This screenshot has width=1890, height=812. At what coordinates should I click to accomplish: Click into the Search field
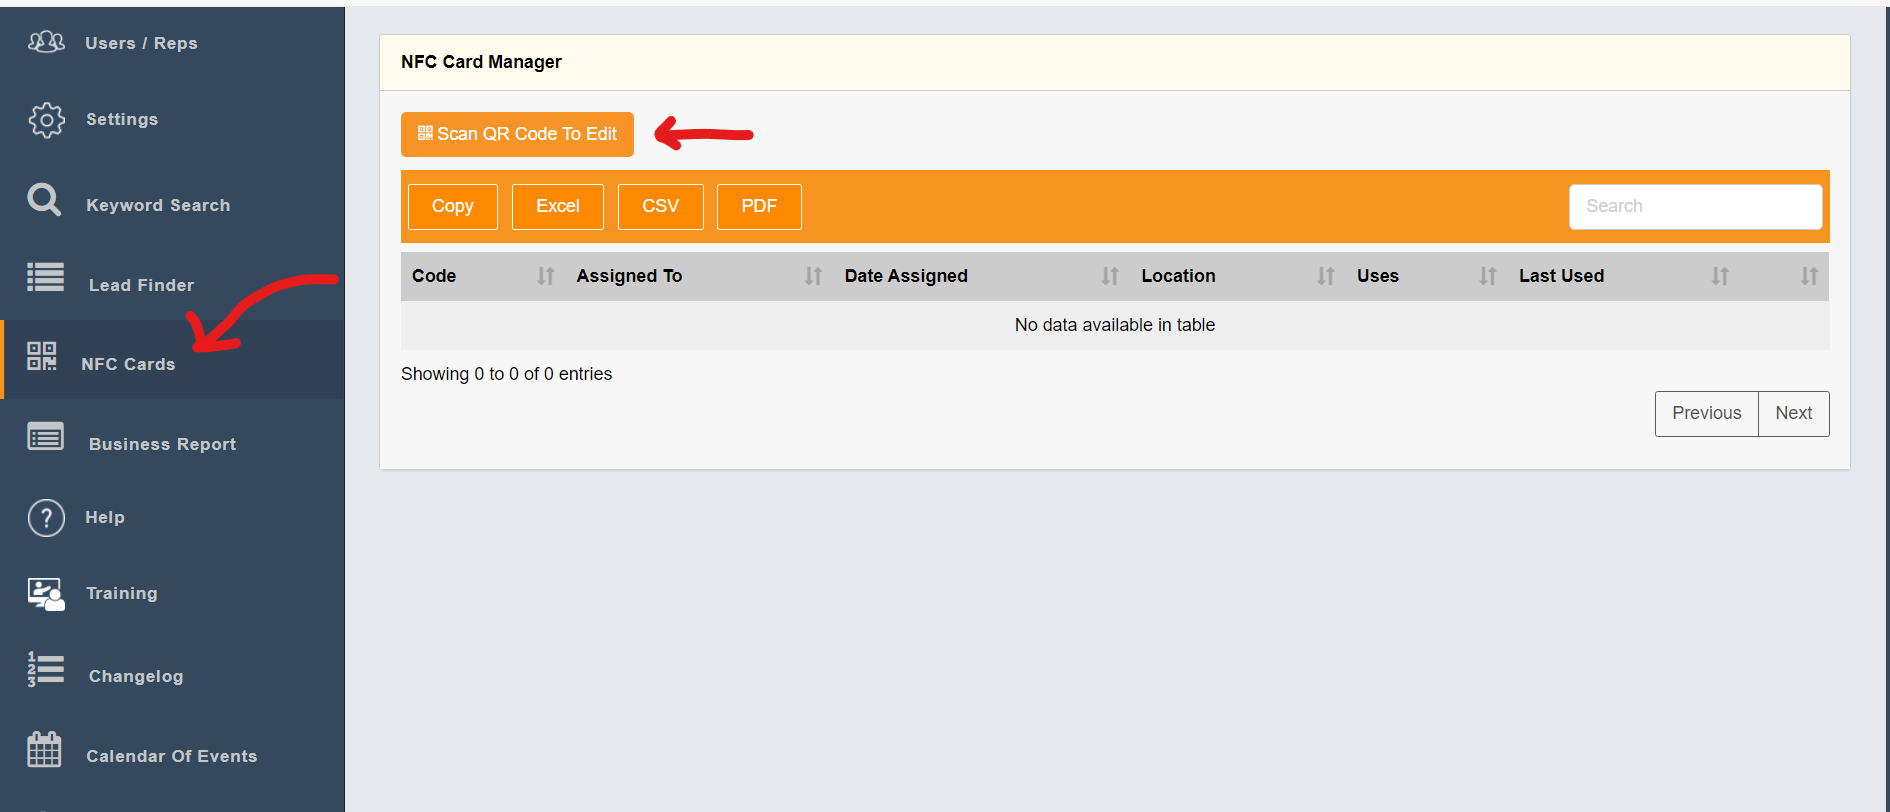1695,206
